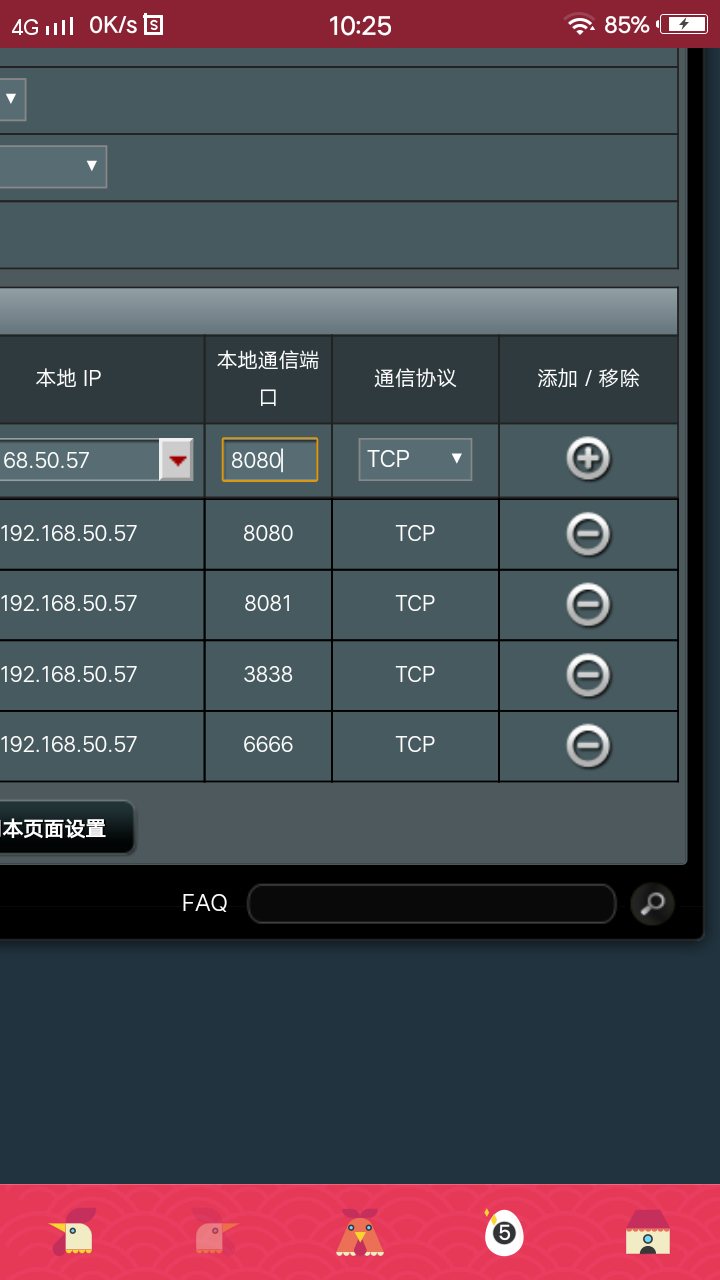Select port value 8080 in the table
Viewport: 720px width, 1280px height.
click(268, 534)
